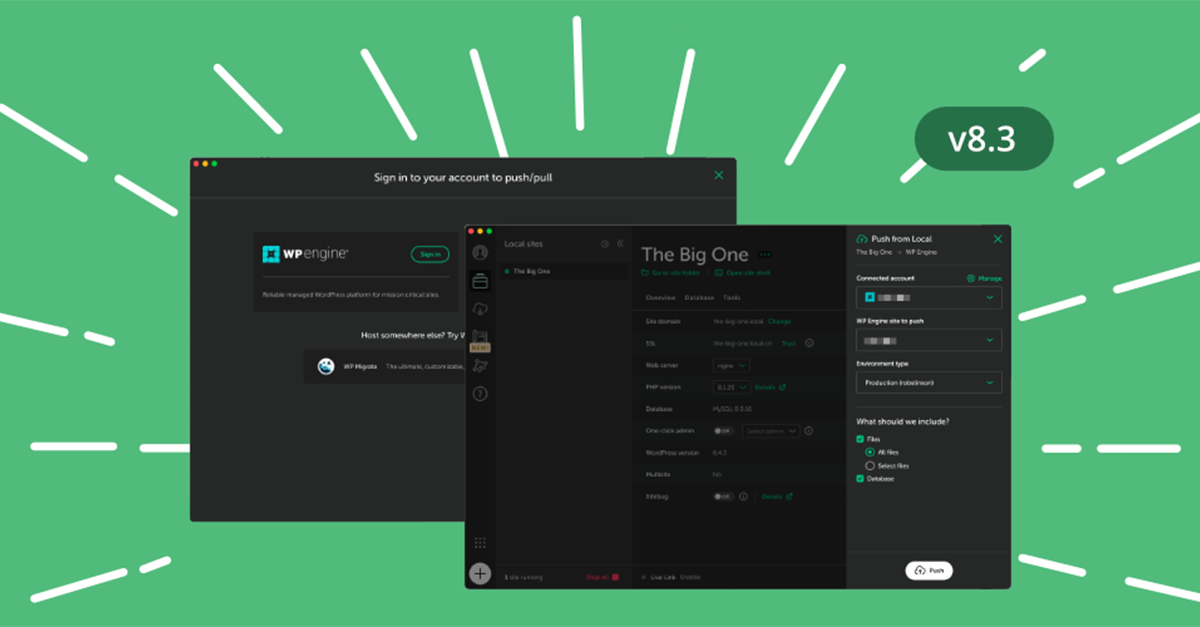Screen dimensions: 1200x627
Task: Select the Local sites briefcase icon
Action: (x=480, y=281)
